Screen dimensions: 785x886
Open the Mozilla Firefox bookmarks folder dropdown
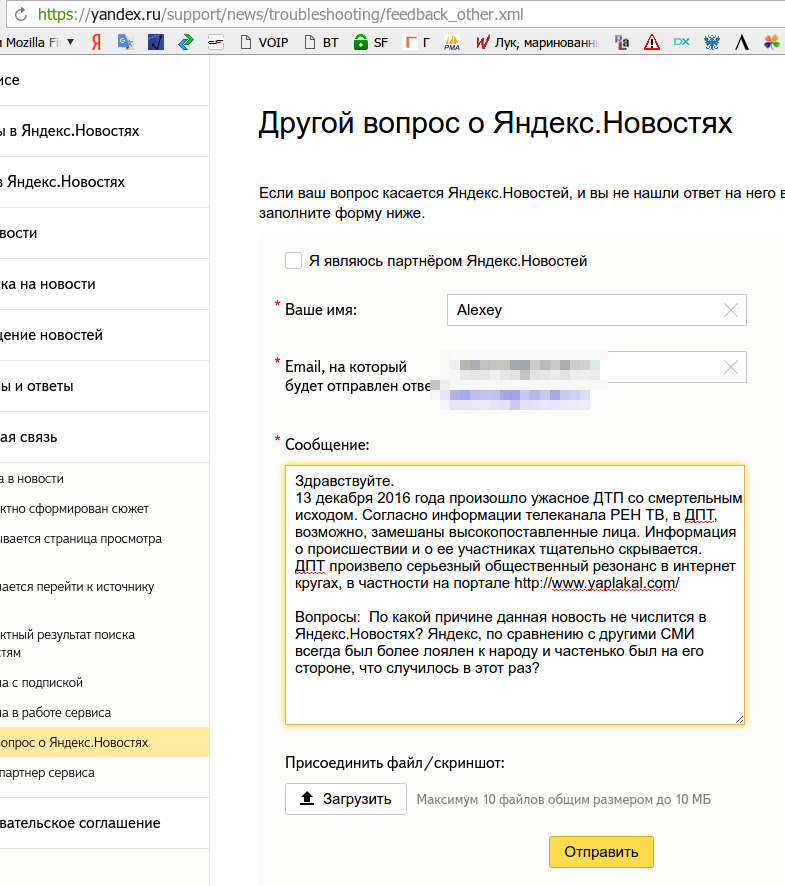click(38, 42)
